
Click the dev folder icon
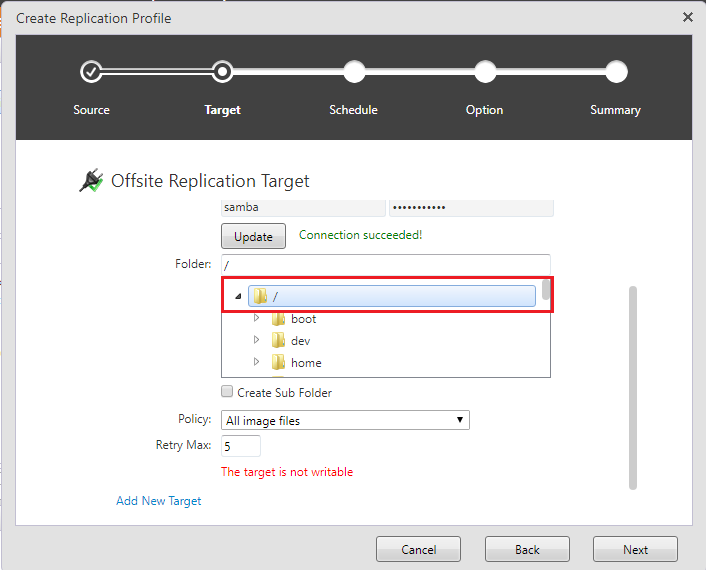point(278,340)
